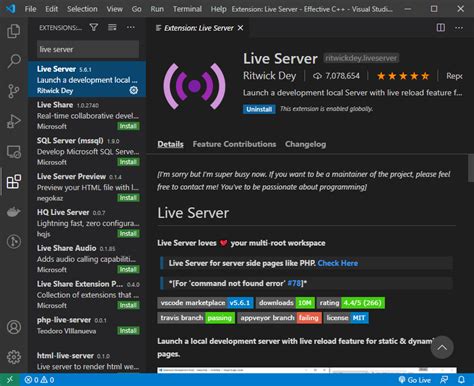This screenshot has height=386, width=474.
Task: Open the Extensions view in activity bar
Action: tap(14, 182)
